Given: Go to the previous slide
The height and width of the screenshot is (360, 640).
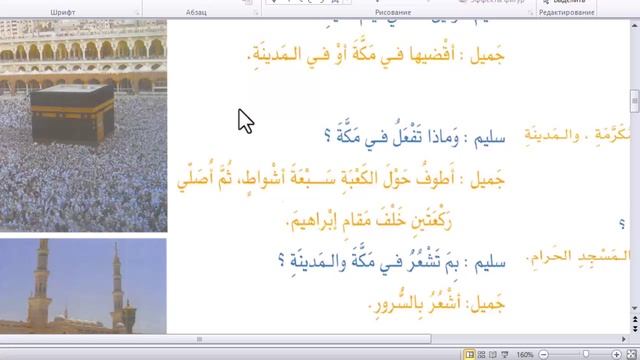Looking at the screenshot, I should click(x=635, y=319).
